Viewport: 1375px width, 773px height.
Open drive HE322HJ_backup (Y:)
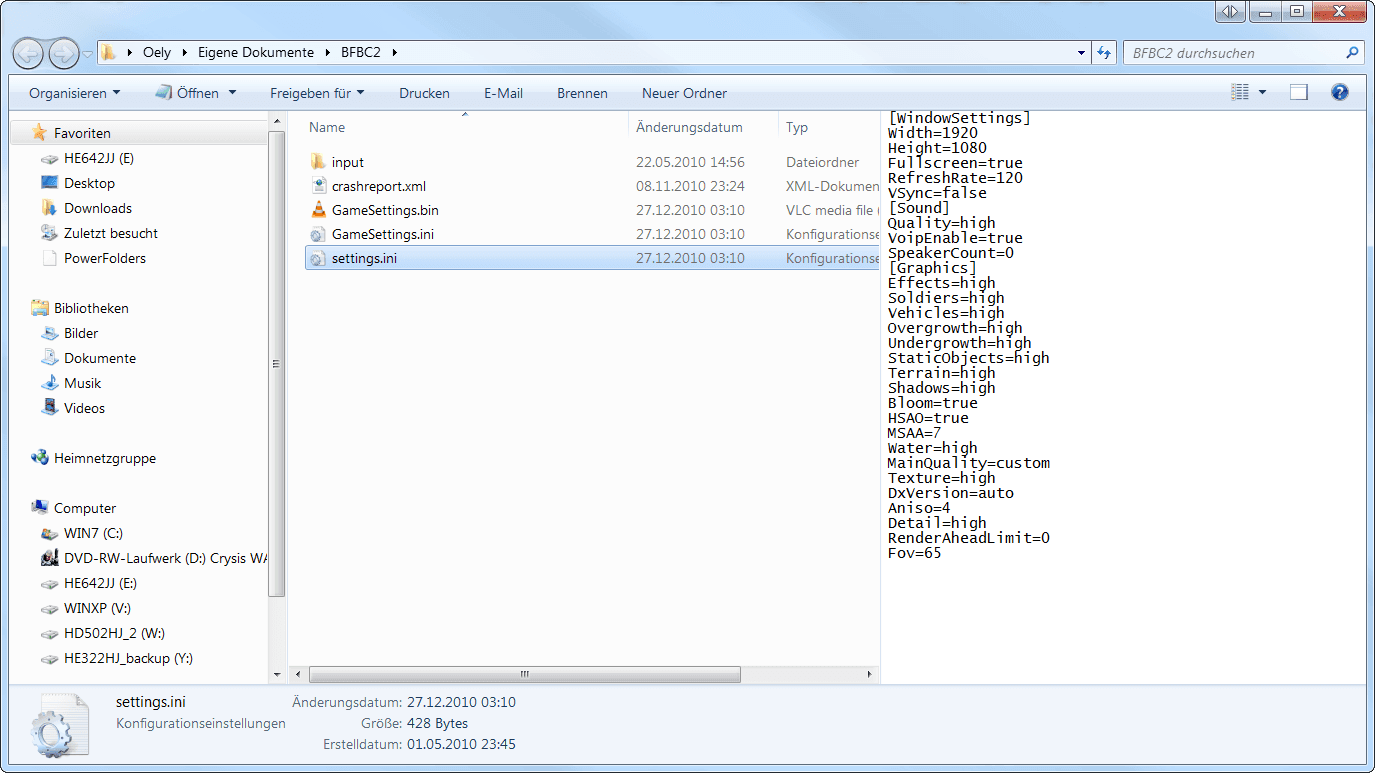(x=128, y=658)
